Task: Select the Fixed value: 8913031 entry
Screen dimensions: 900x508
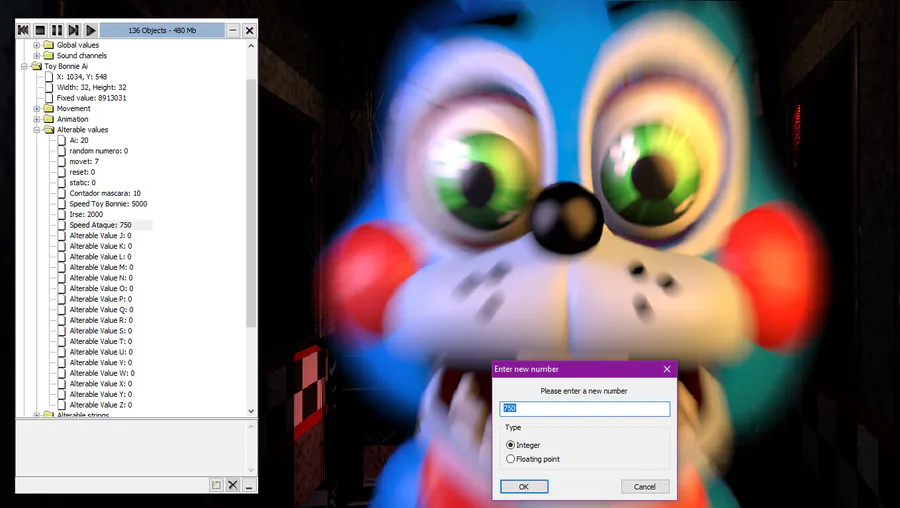Action: [91, 98]
